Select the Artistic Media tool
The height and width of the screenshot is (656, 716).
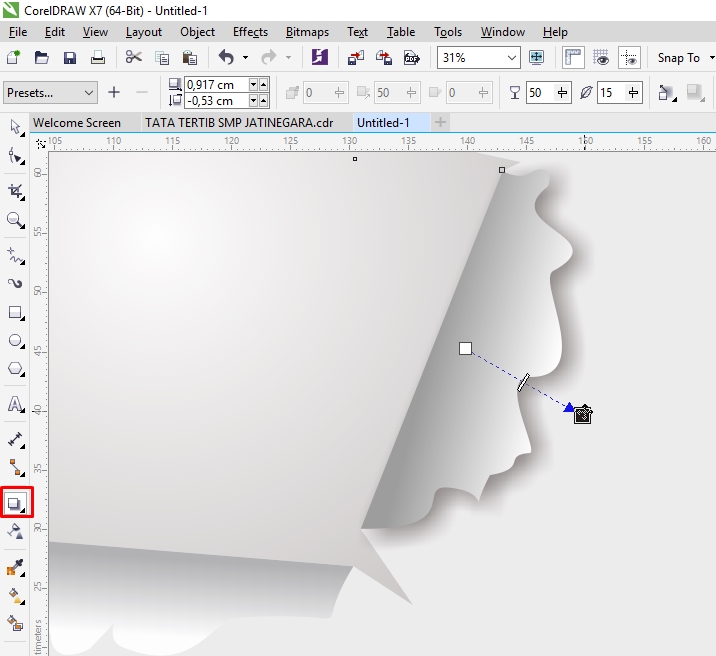[16, 284]
